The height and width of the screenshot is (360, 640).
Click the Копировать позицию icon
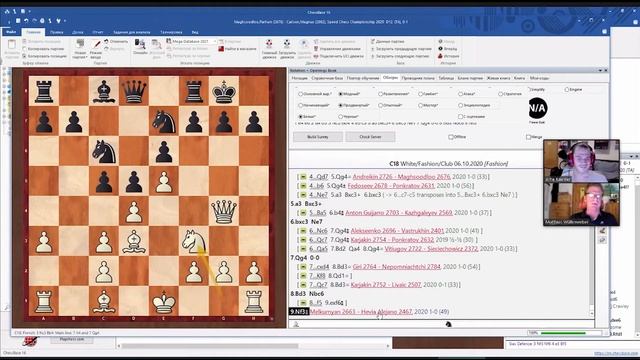click(x=24, y=56)
